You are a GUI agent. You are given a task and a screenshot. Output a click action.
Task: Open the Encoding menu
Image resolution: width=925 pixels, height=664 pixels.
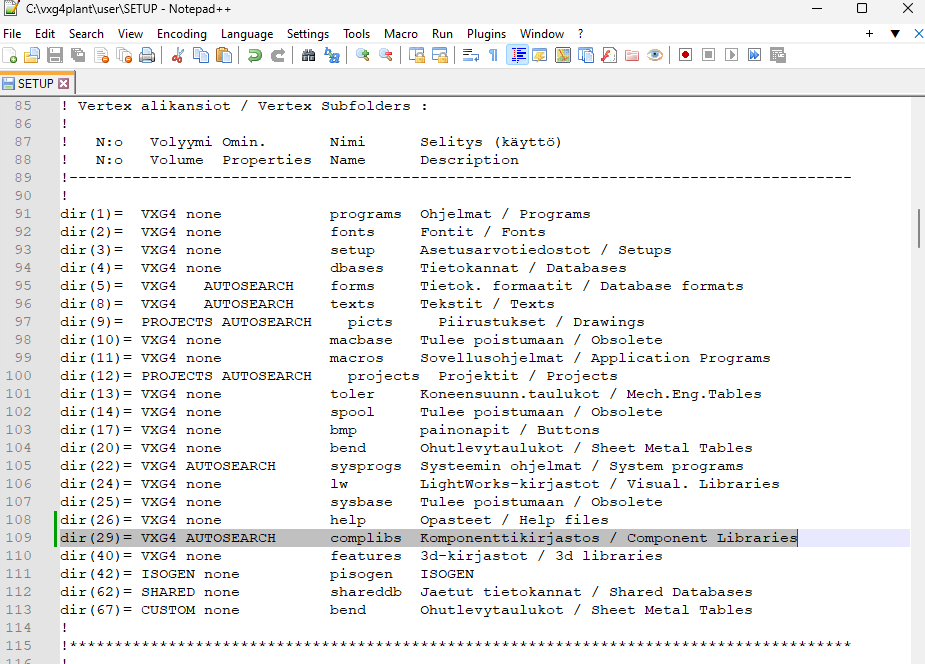181,33
